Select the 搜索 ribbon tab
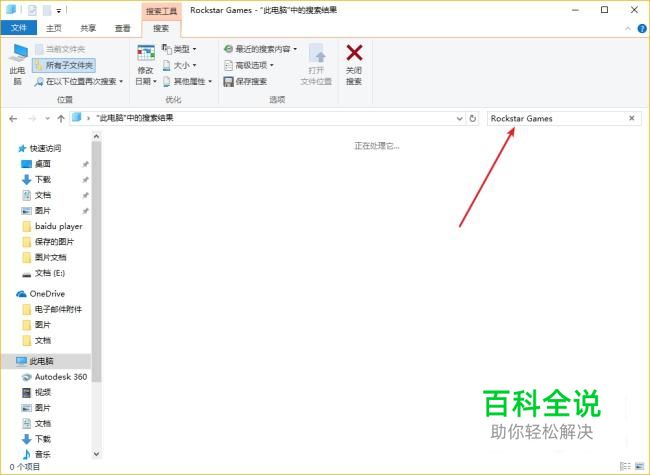Image resolution: width=650 pixels, height=475 pixels. point(161,28)
